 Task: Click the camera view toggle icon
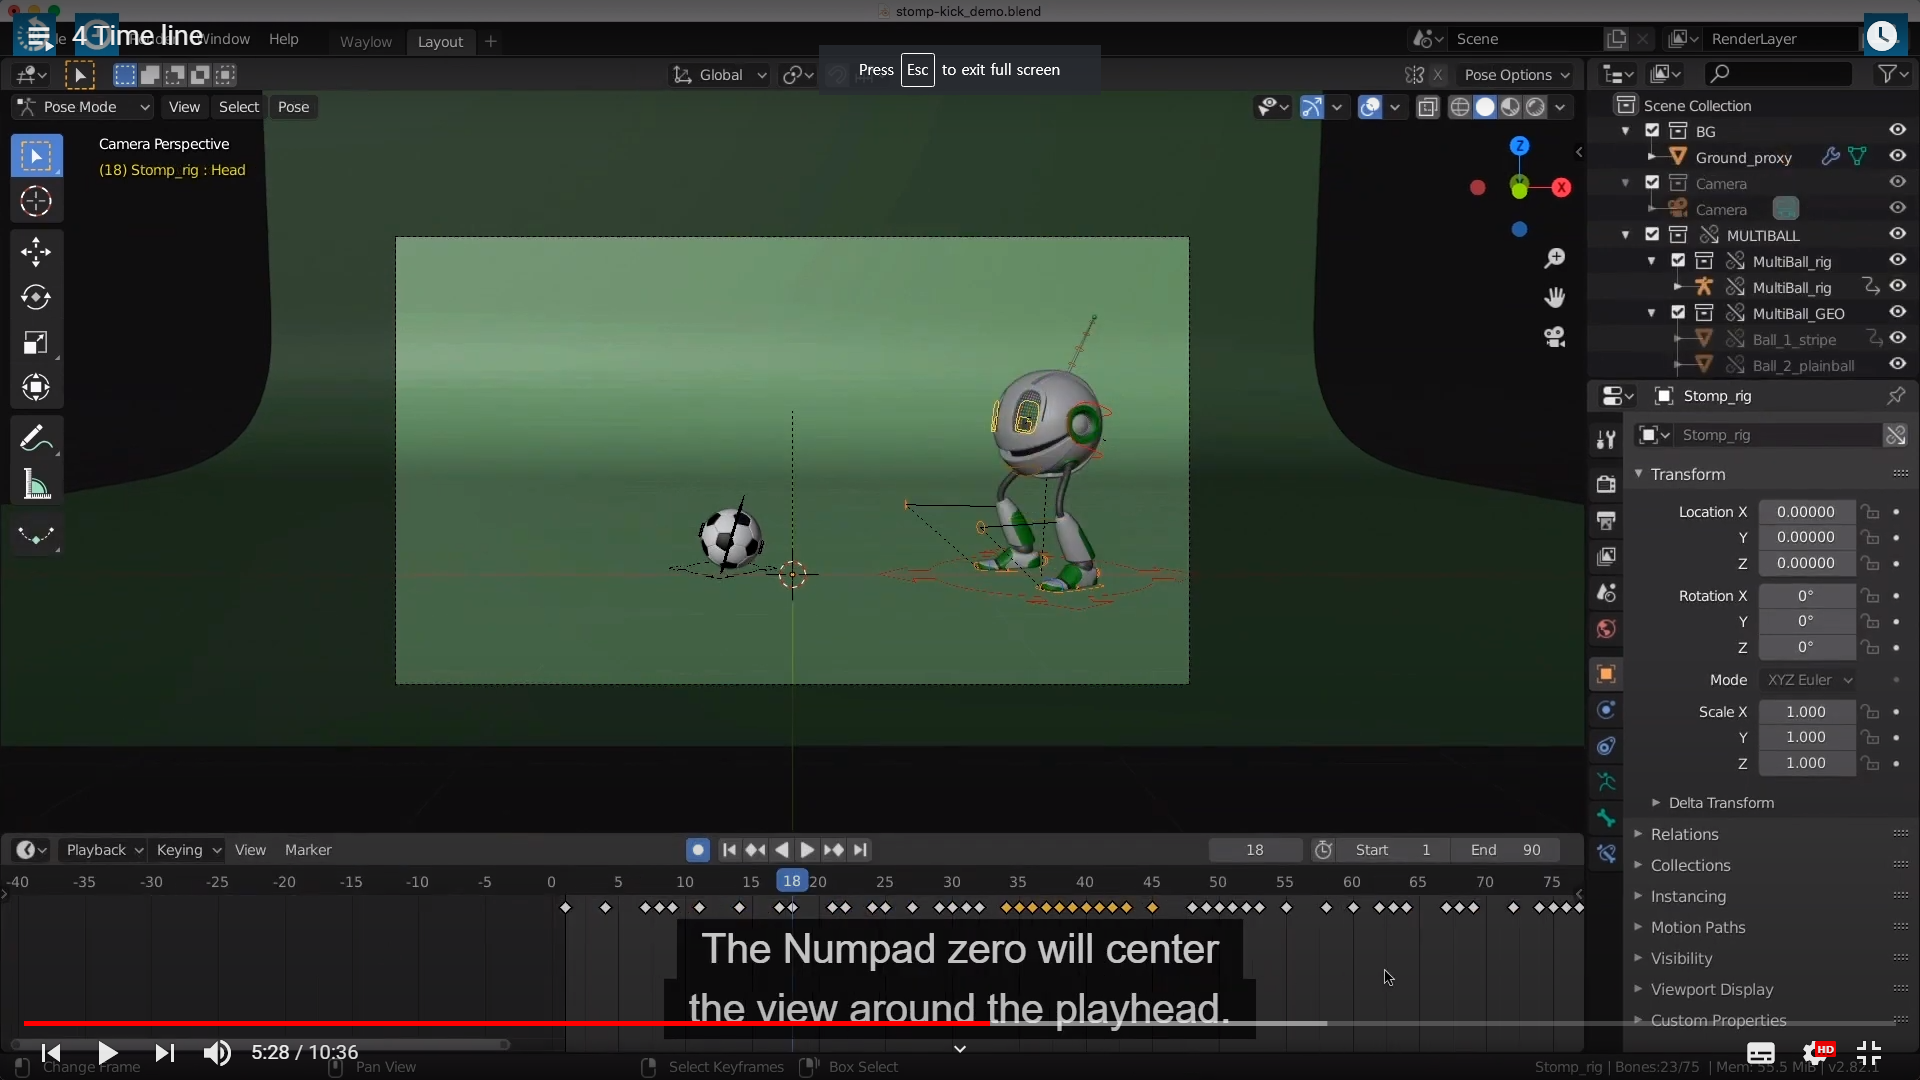pos(1554,337)
